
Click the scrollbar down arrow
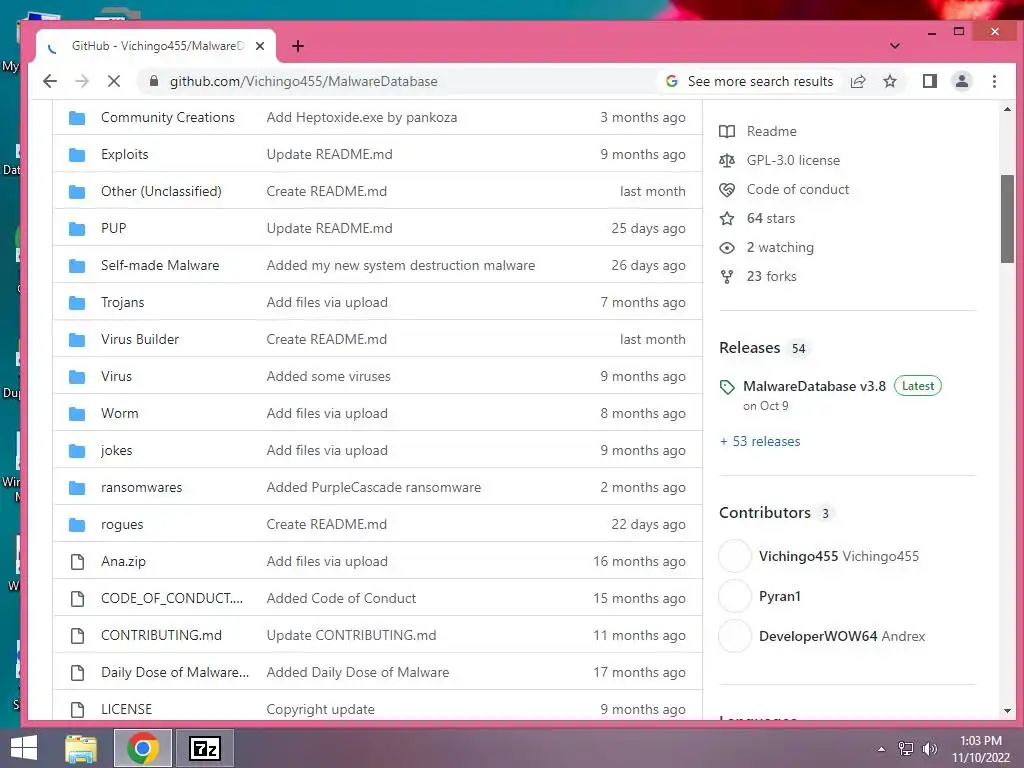[x=1007, y=711]
